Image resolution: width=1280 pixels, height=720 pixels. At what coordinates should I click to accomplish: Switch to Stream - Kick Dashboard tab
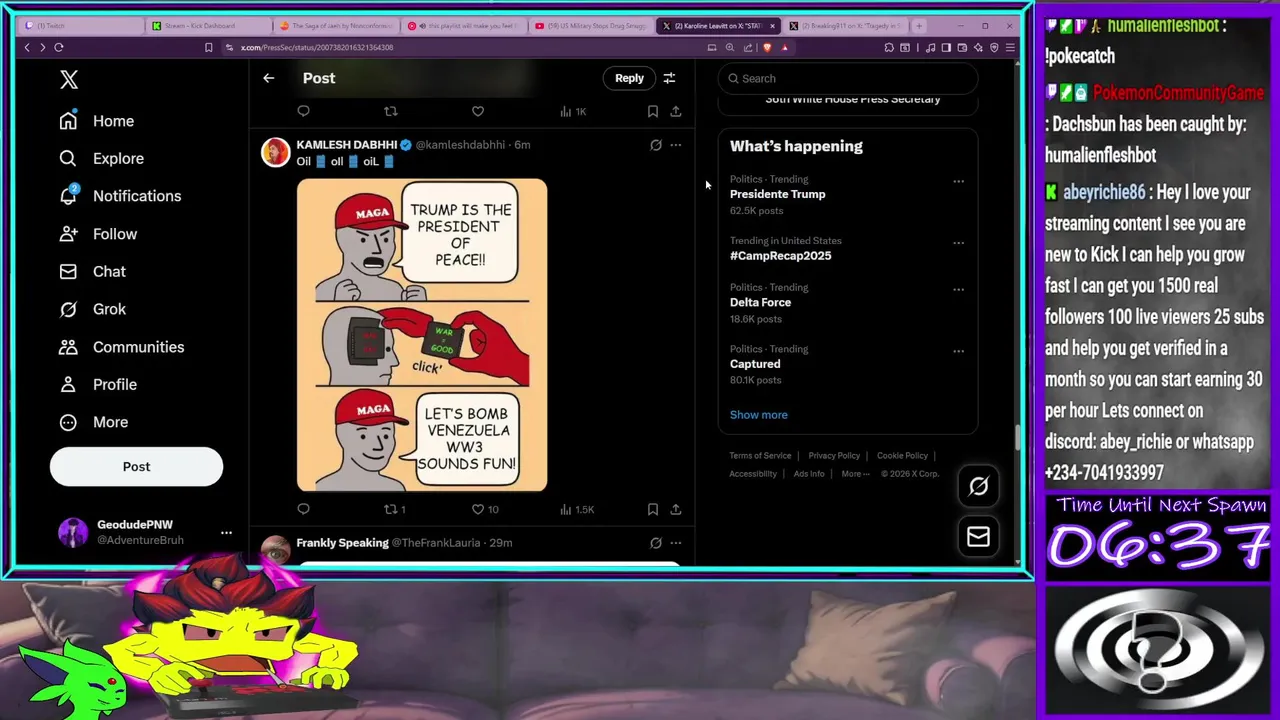[x=207, y=25]
